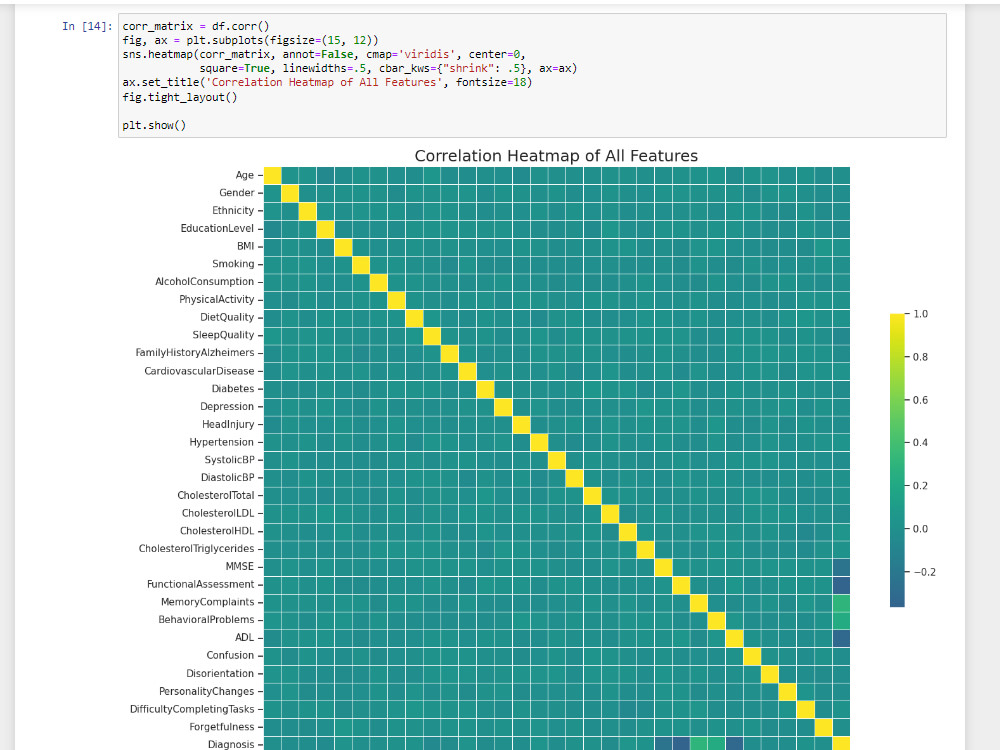
Task: Click the yellow diagonal cell in Diagnosis row
Action: [841, 744]
